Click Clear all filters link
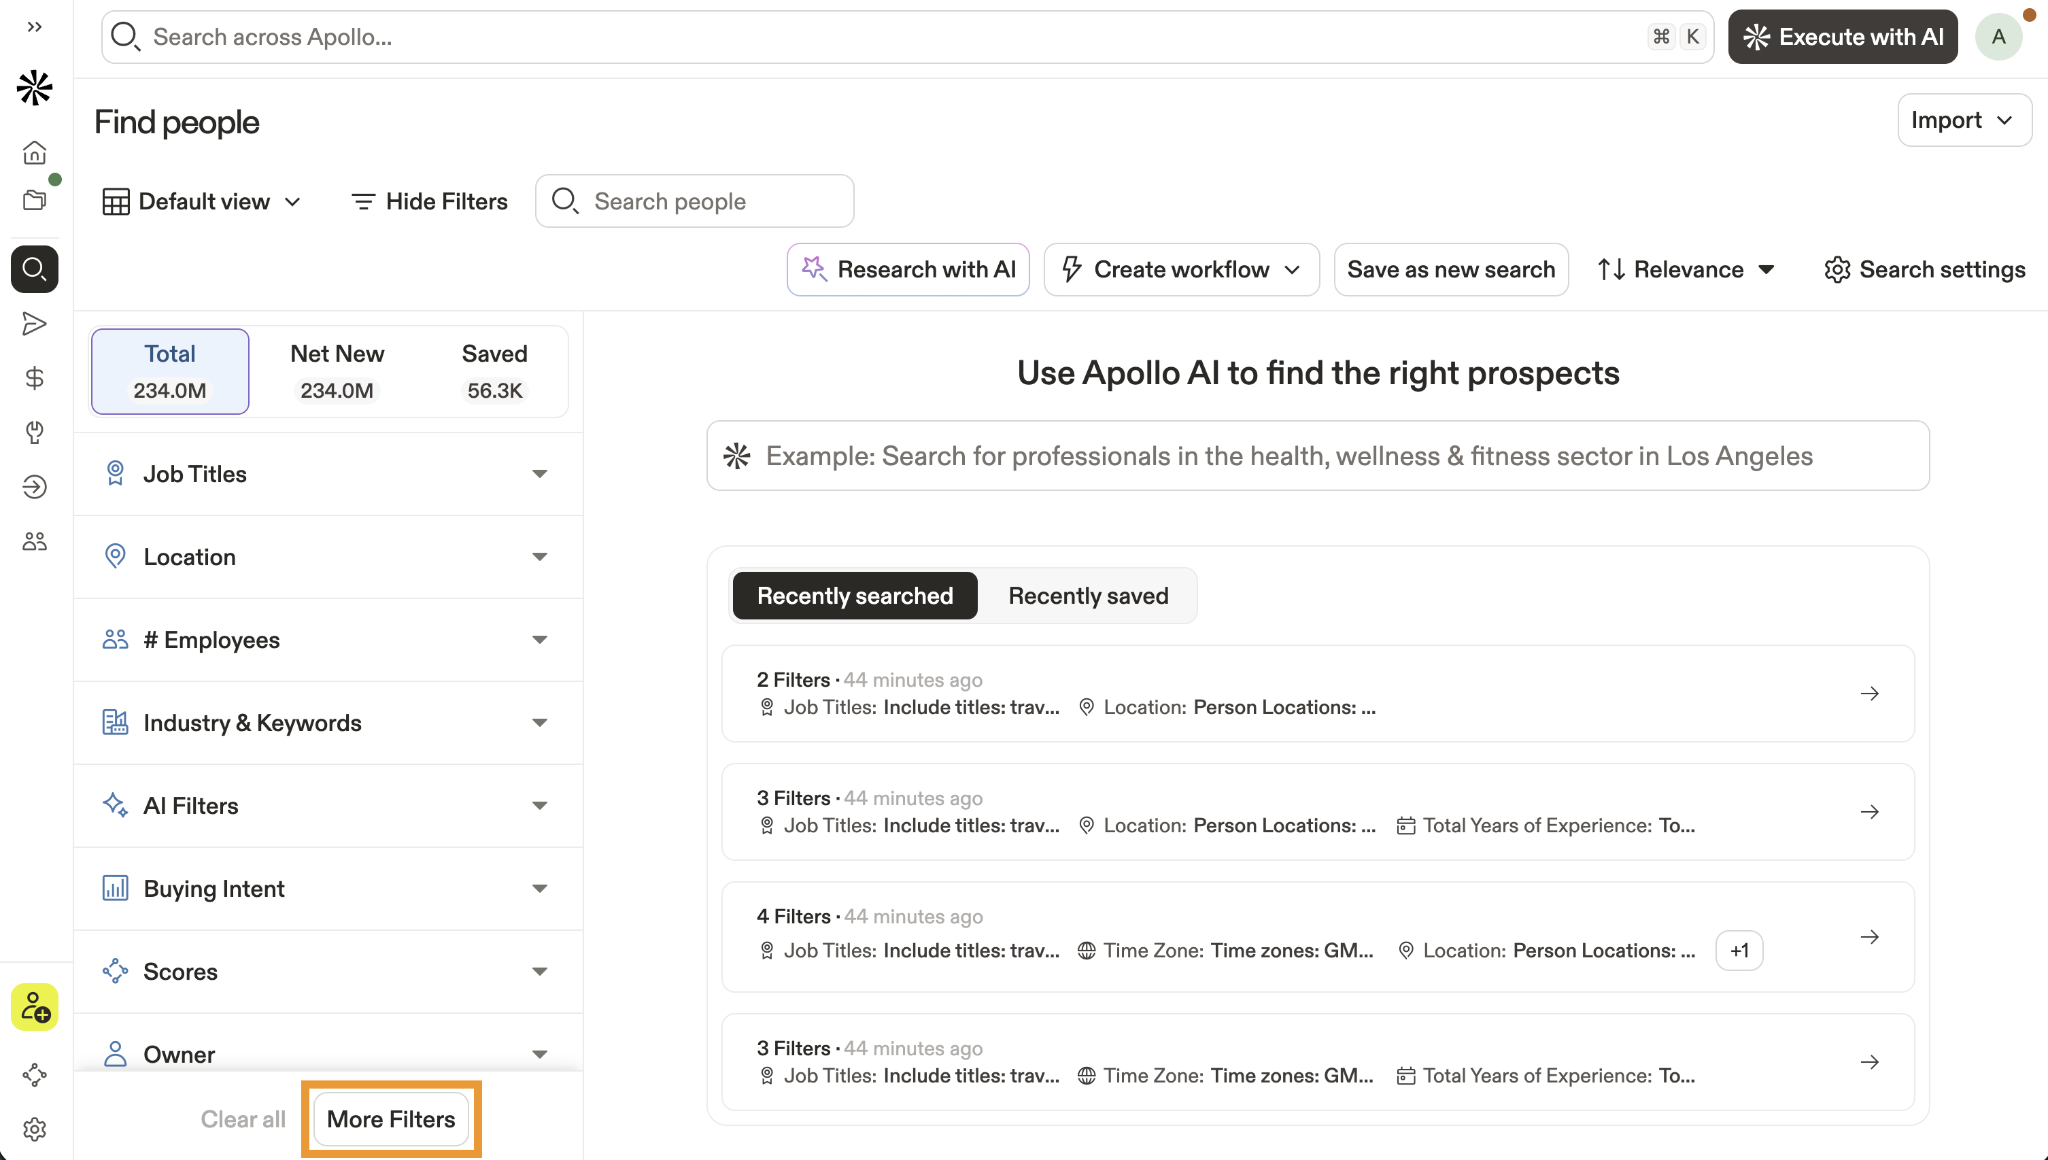Viewport: 2048px width, 1160px height. click(x=243, y=1119)
